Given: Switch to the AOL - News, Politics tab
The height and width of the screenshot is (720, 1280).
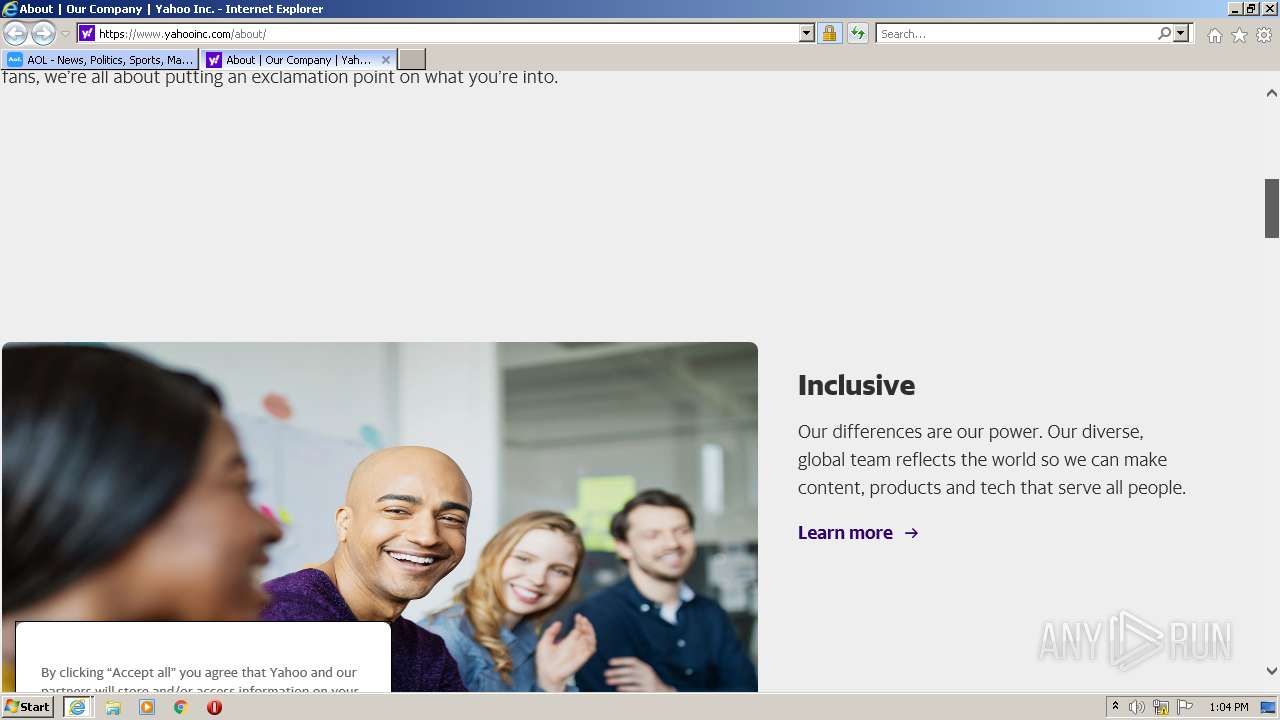Looking at the screenshot, I should (x=100, y=60).
